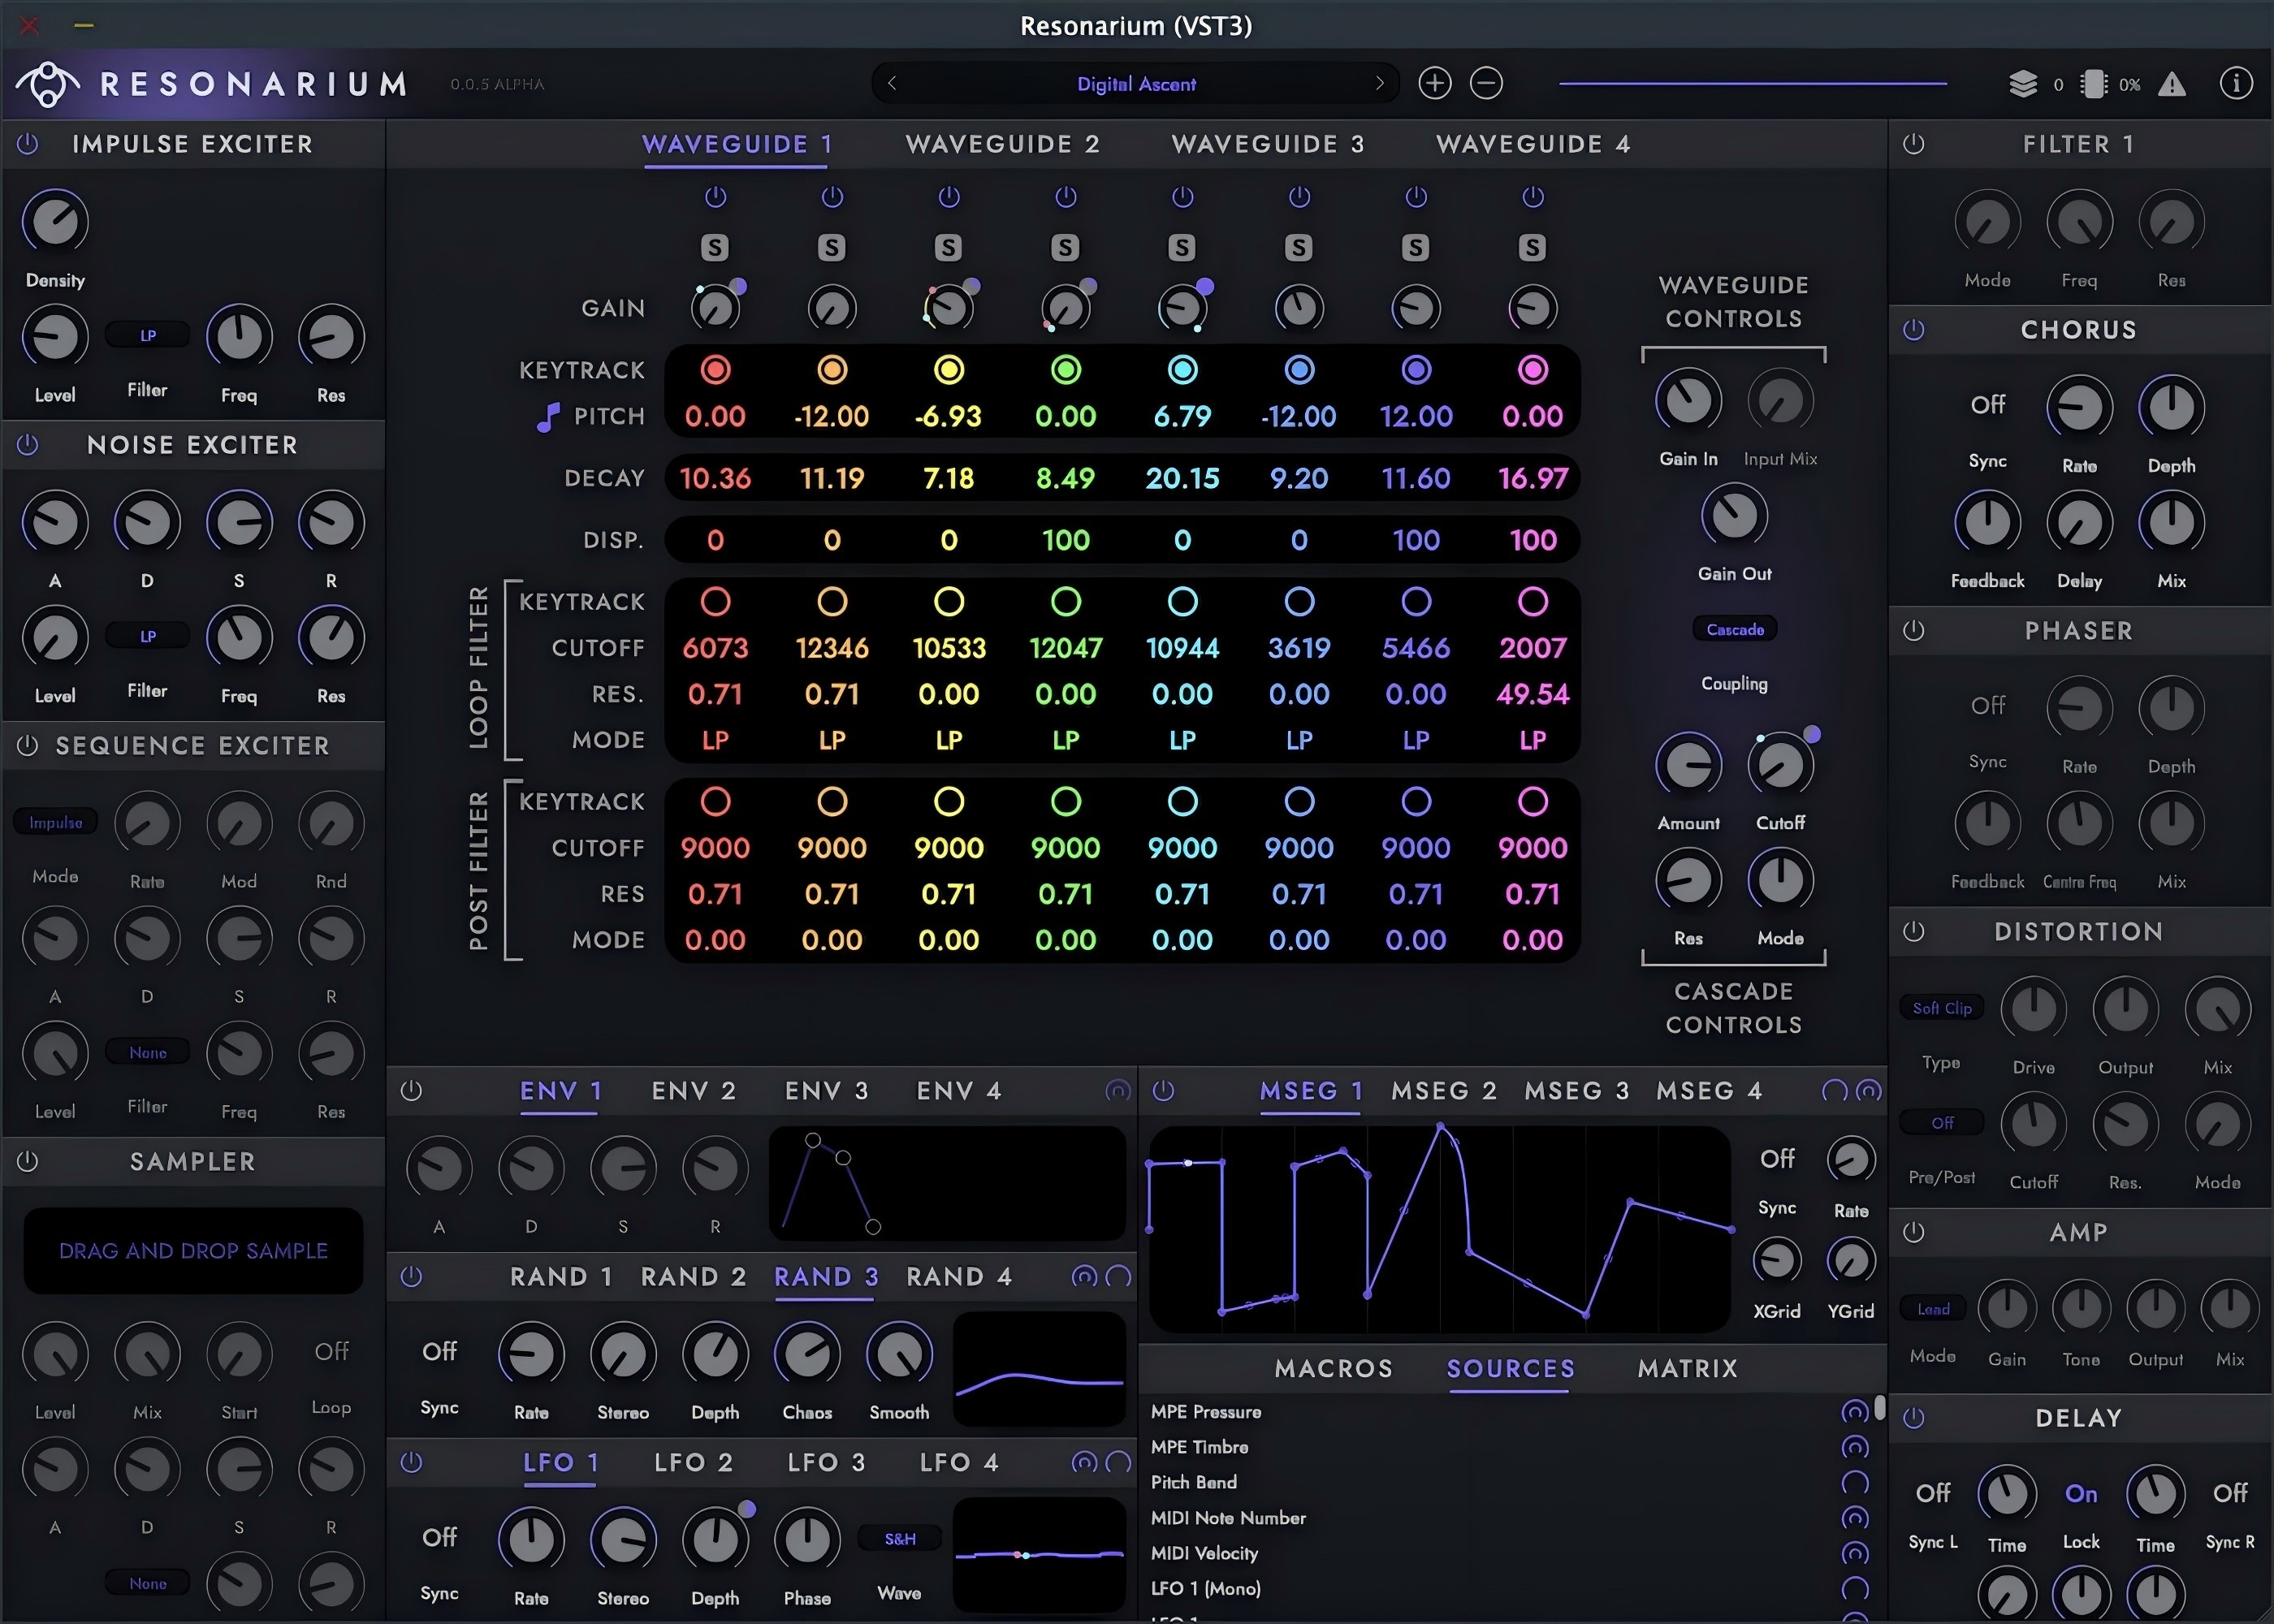Click the Resonarium logo icon
2274x1624 pixels.
tap(47, 84)
